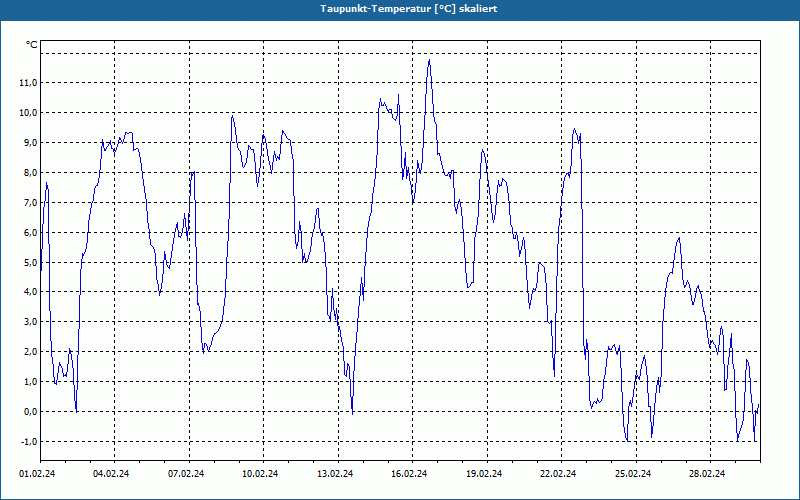Click the 2,0 y-axis label
Image resolution: width=800 pixels, height=500 pixels.
click(x=30, y=352)
